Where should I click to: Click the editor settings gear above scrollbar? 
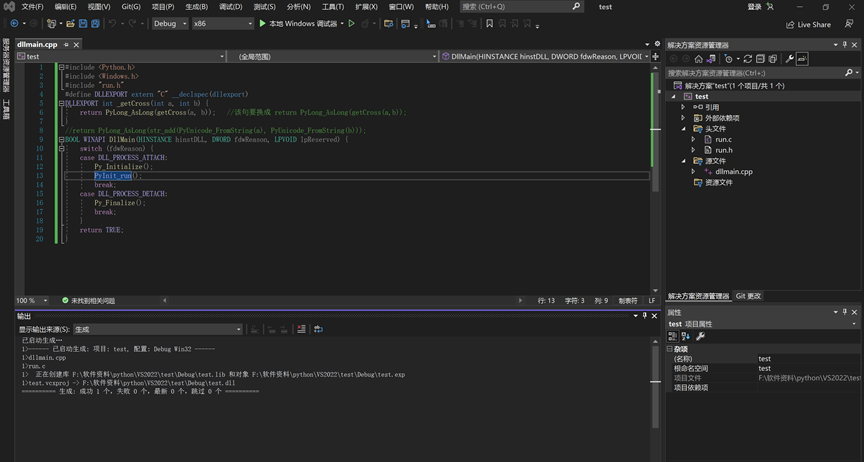point(657,44)
